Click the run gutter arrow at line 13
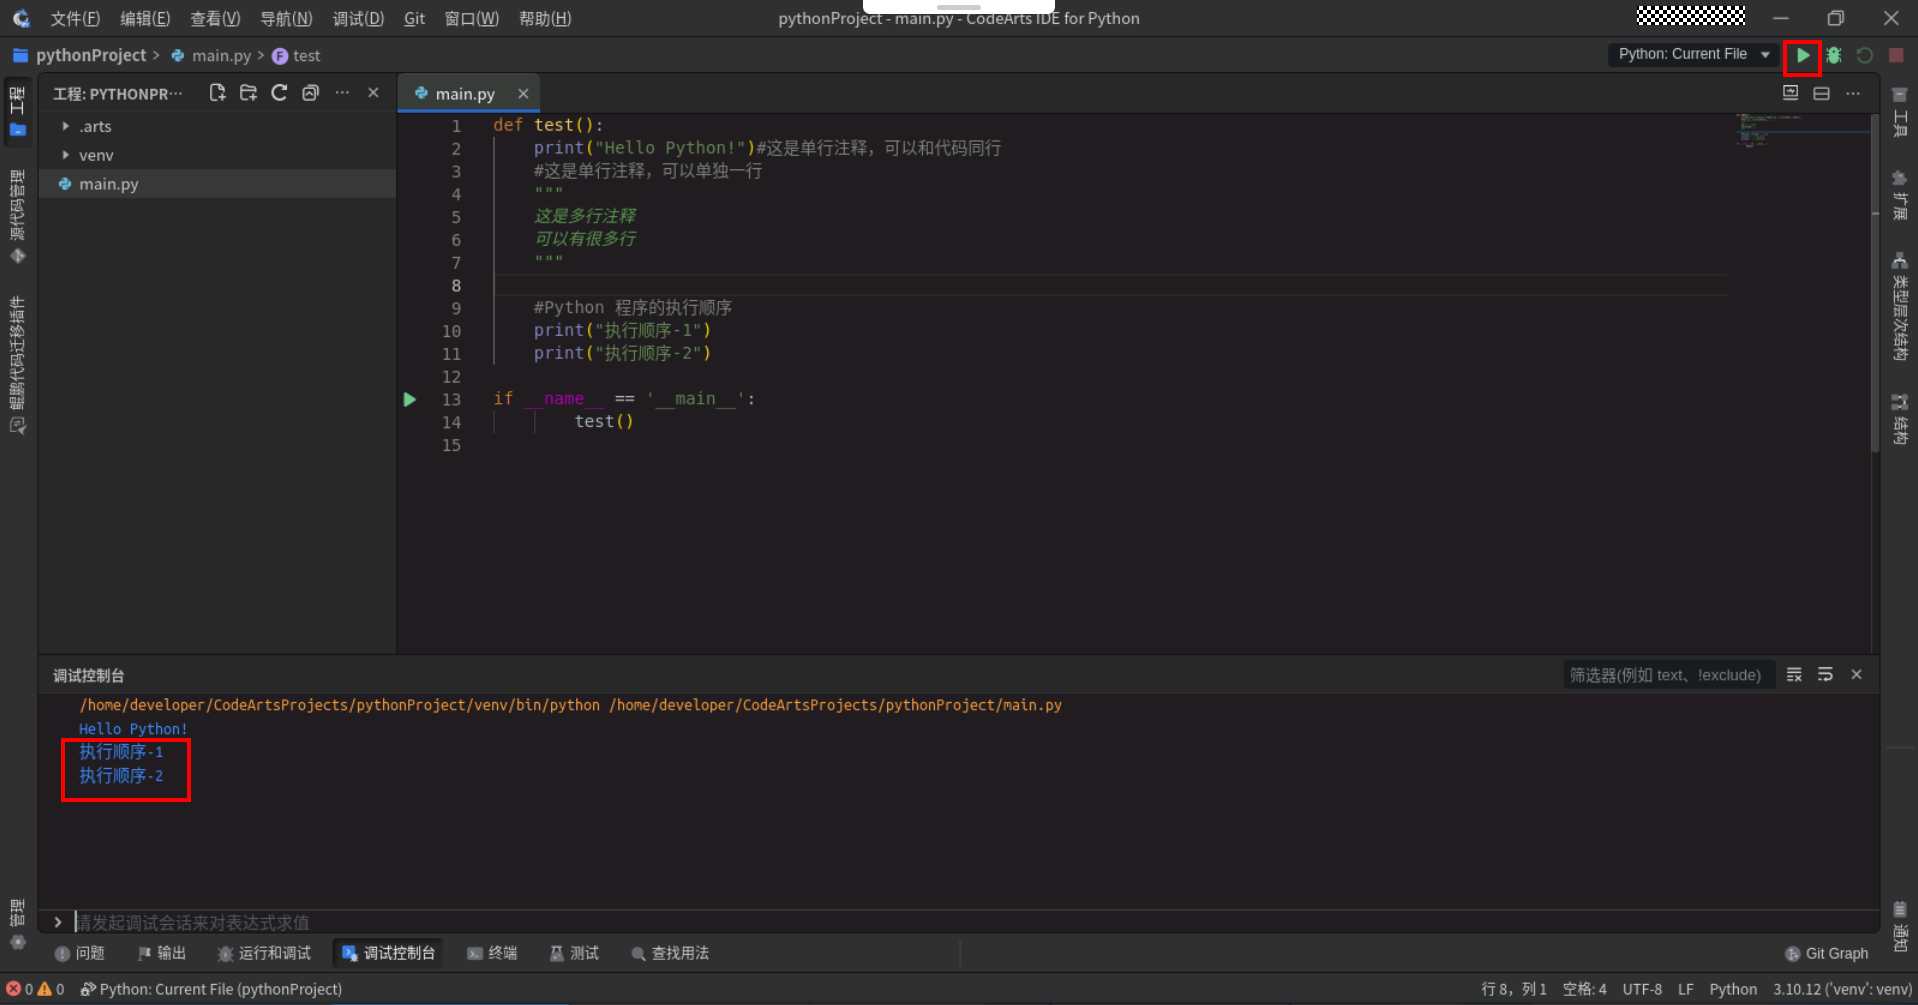 409,399
